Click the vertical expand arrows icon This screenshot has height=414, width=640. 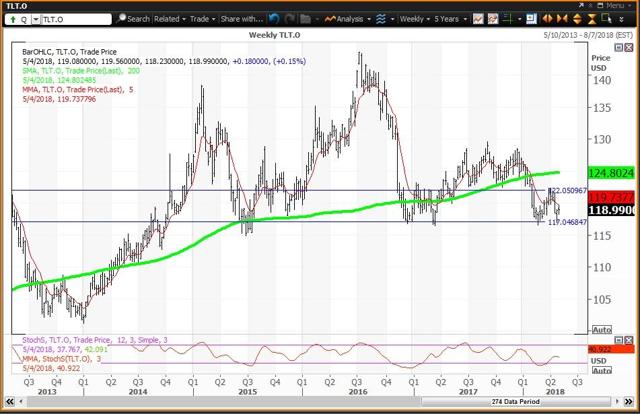577,19
